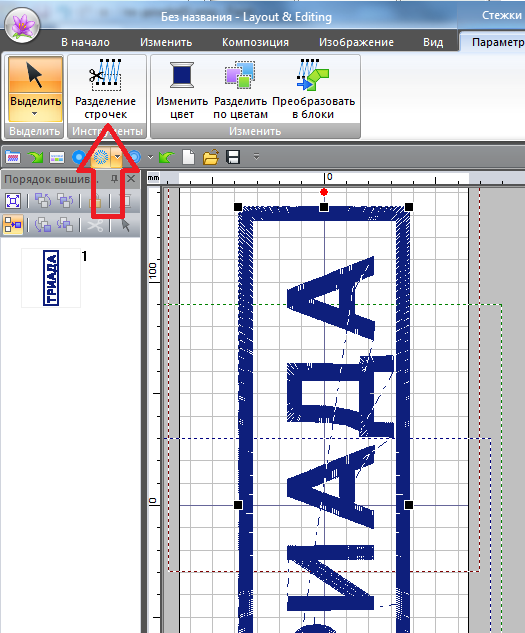
Task: Click the green left-arrow undo icon
Action: point(166,157)
